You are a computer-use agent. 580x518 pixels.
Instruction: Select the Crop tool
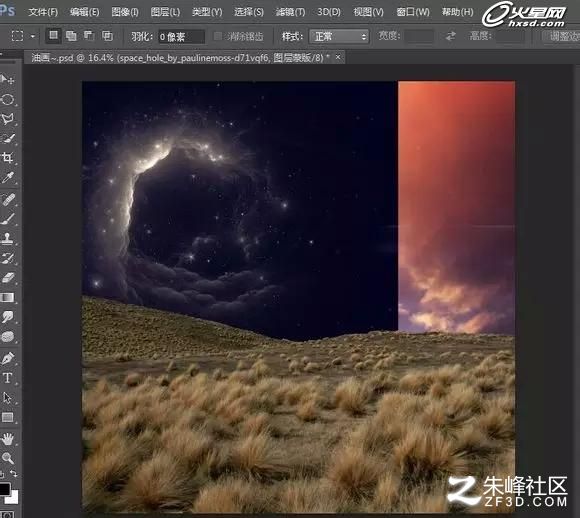[x=7, y=158]
